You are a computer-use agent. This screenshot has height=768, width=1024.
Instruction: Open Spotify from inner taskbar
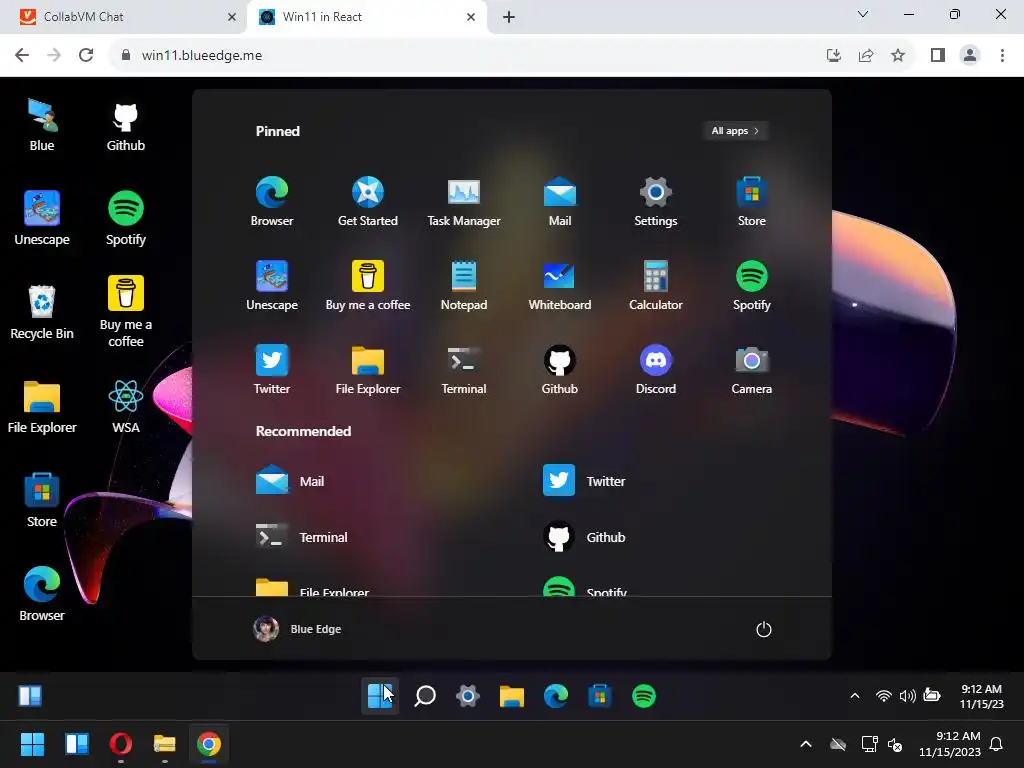pyautogui.click(x=643, y=696)
